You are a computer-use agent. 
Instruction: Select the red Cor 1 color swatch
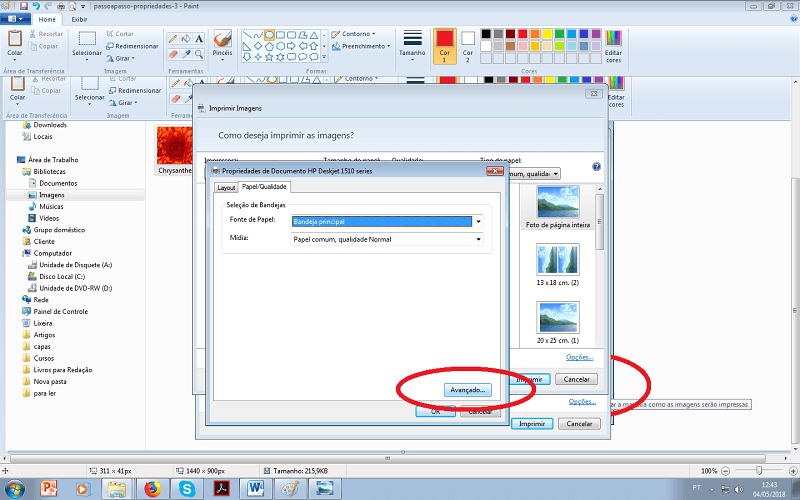(x=444, y=43)
